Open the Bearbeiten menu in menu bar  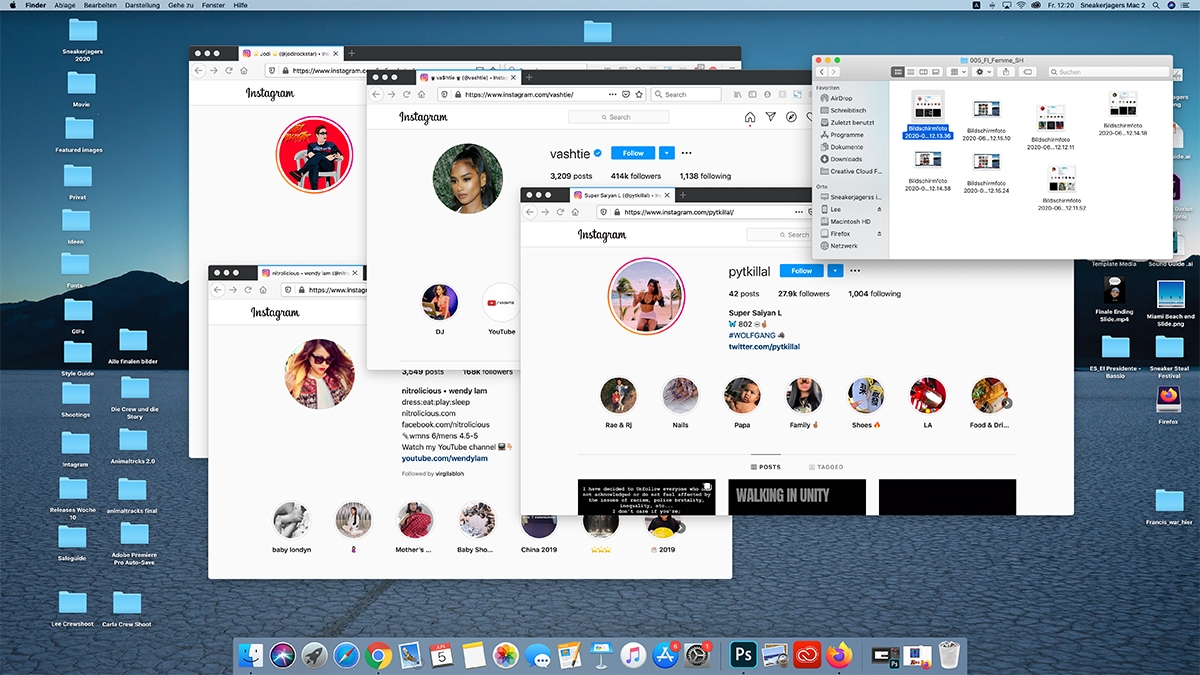[x=108, y=5]
